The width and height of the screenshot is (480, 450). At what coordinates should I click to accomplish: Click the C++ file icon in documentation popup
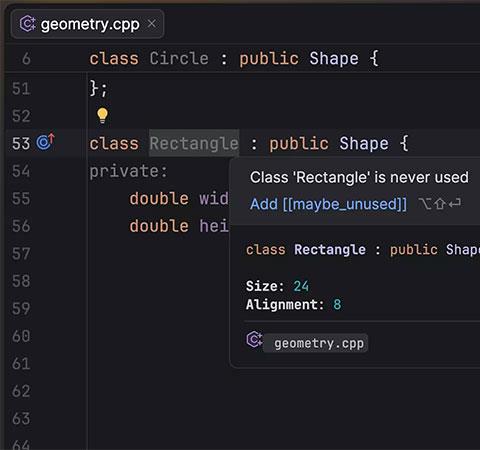click(254, 340)
